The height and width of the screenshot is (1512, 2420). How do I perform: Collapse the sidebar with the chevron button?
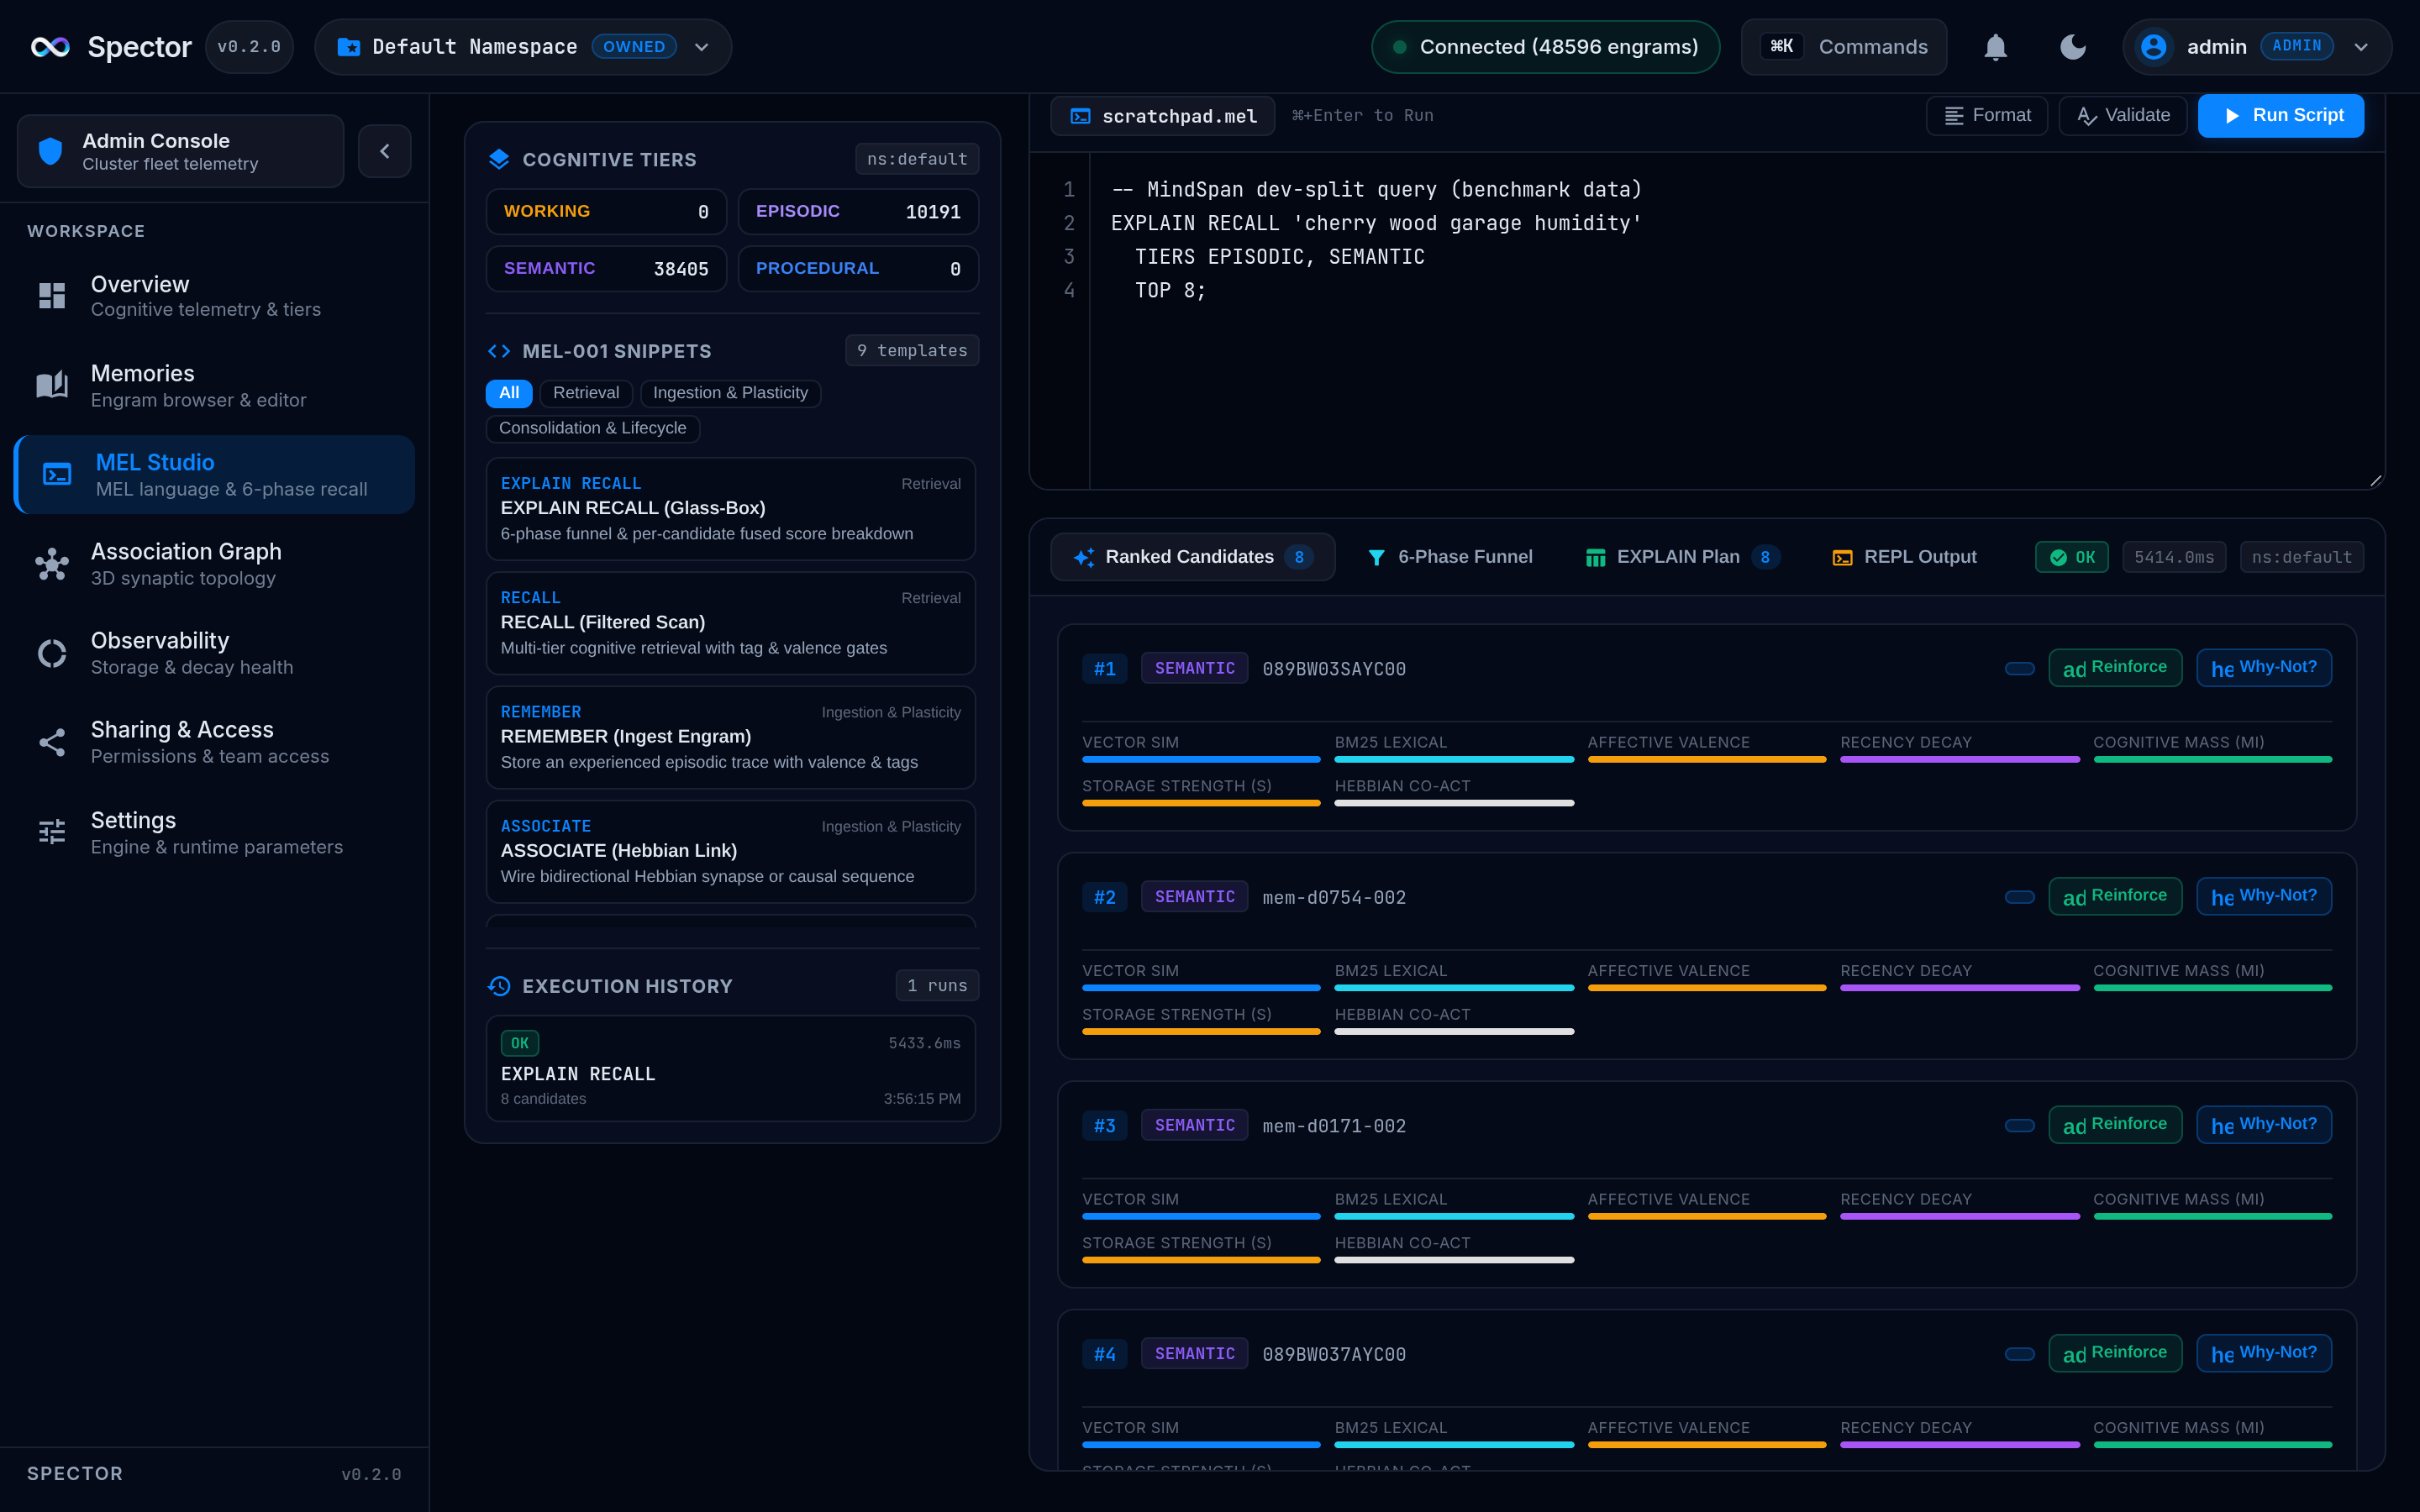click(x=385, y=151)
